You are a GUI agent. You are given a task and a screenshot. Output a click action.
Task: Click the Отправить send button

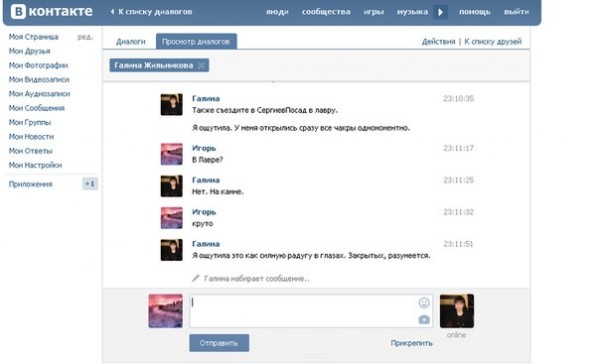(219, 343)
